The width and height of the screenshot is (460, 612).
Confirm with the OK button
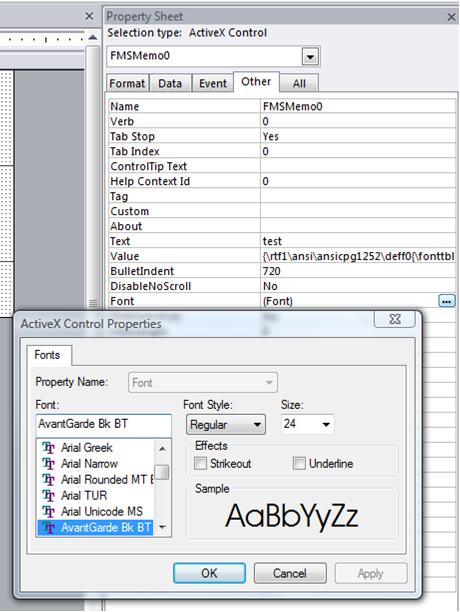[x=209, y=573]
